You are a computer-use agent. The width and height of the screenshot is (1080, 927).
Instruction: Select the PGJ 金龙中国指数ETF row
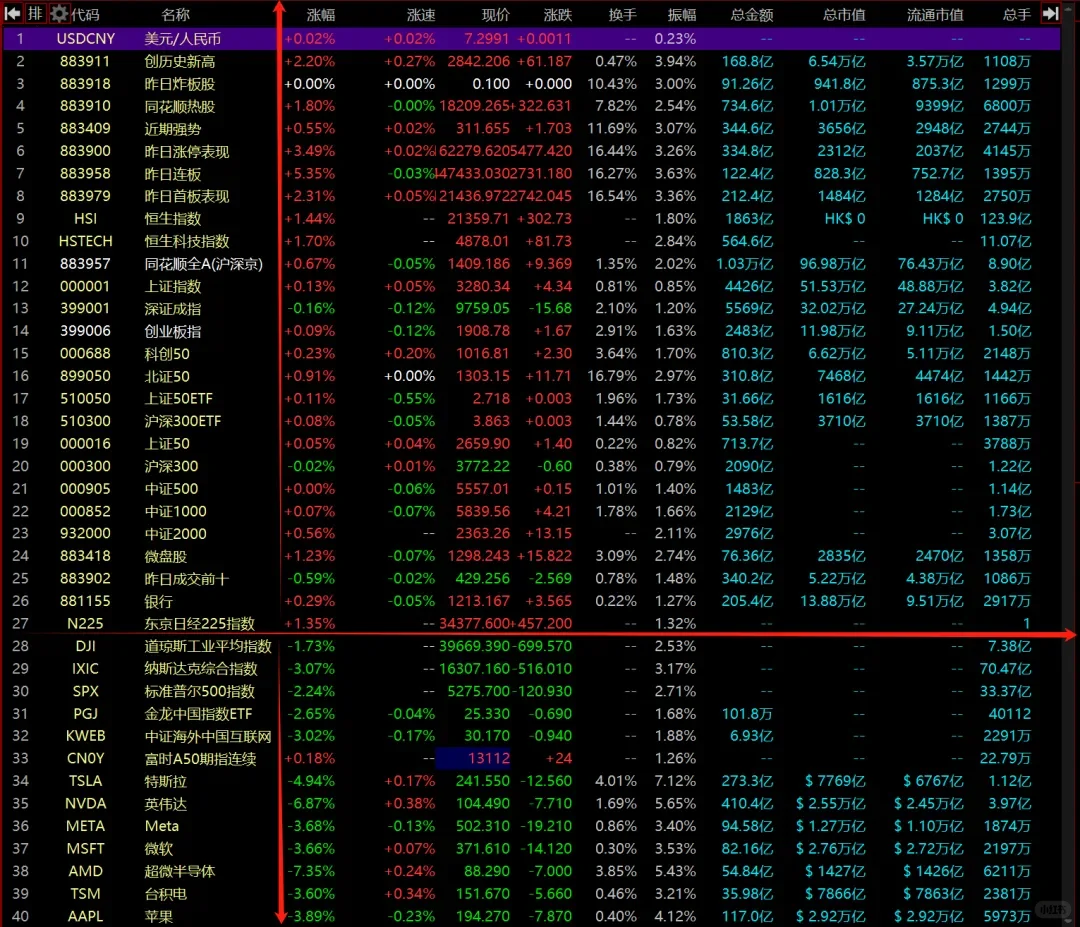(532, 714)
